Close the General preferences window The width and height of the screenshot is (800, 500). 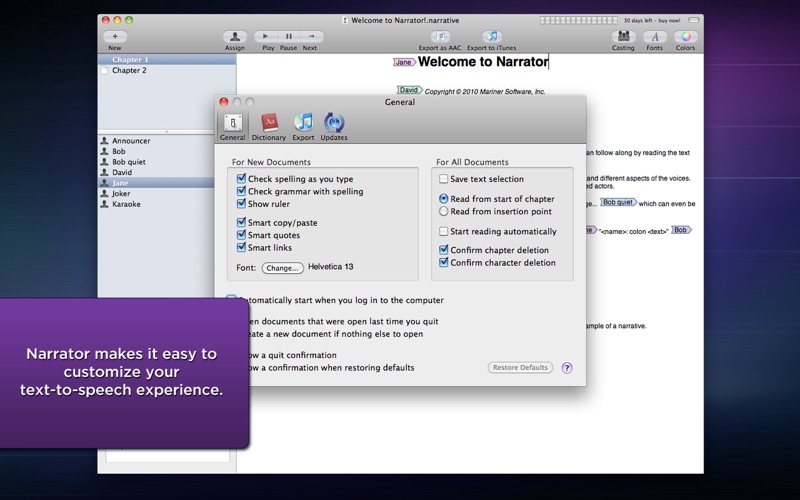coord(223,102)
